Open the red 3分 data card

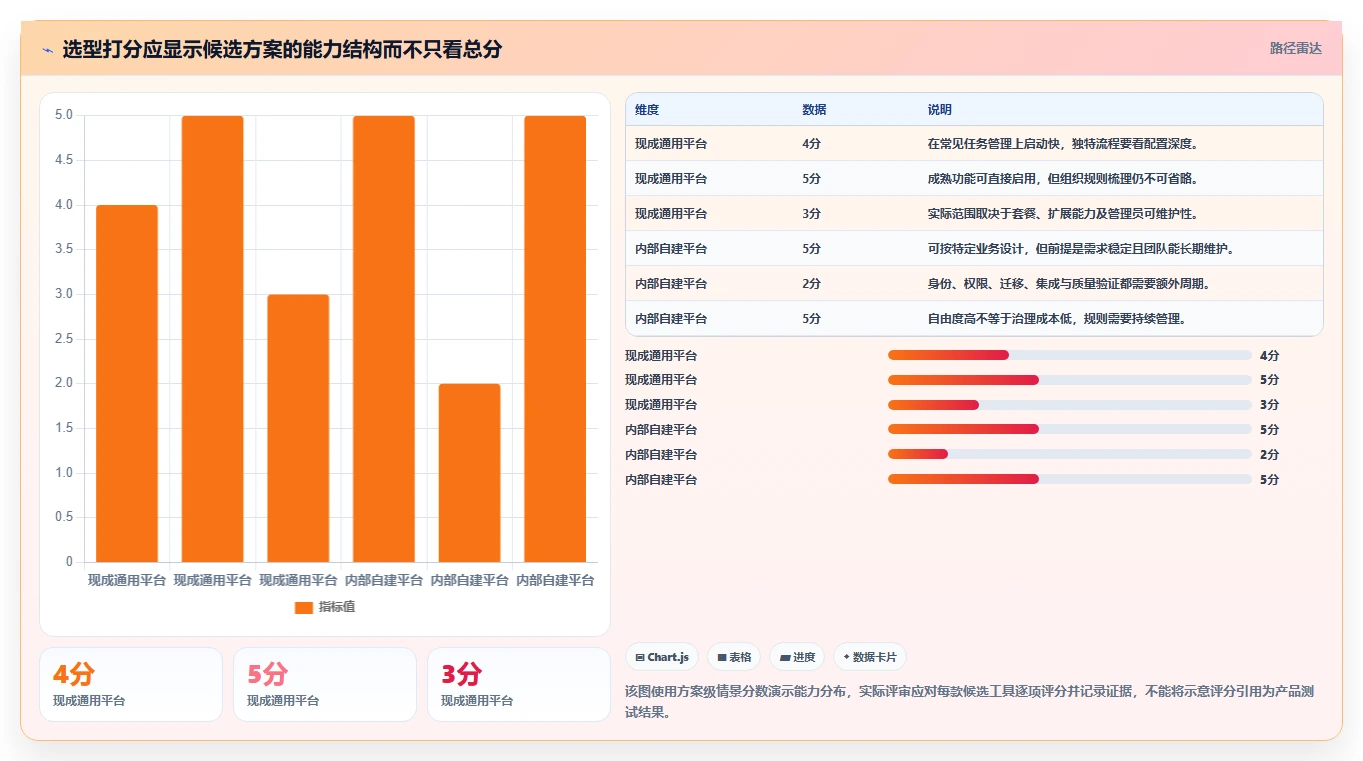tap(519, 684)
